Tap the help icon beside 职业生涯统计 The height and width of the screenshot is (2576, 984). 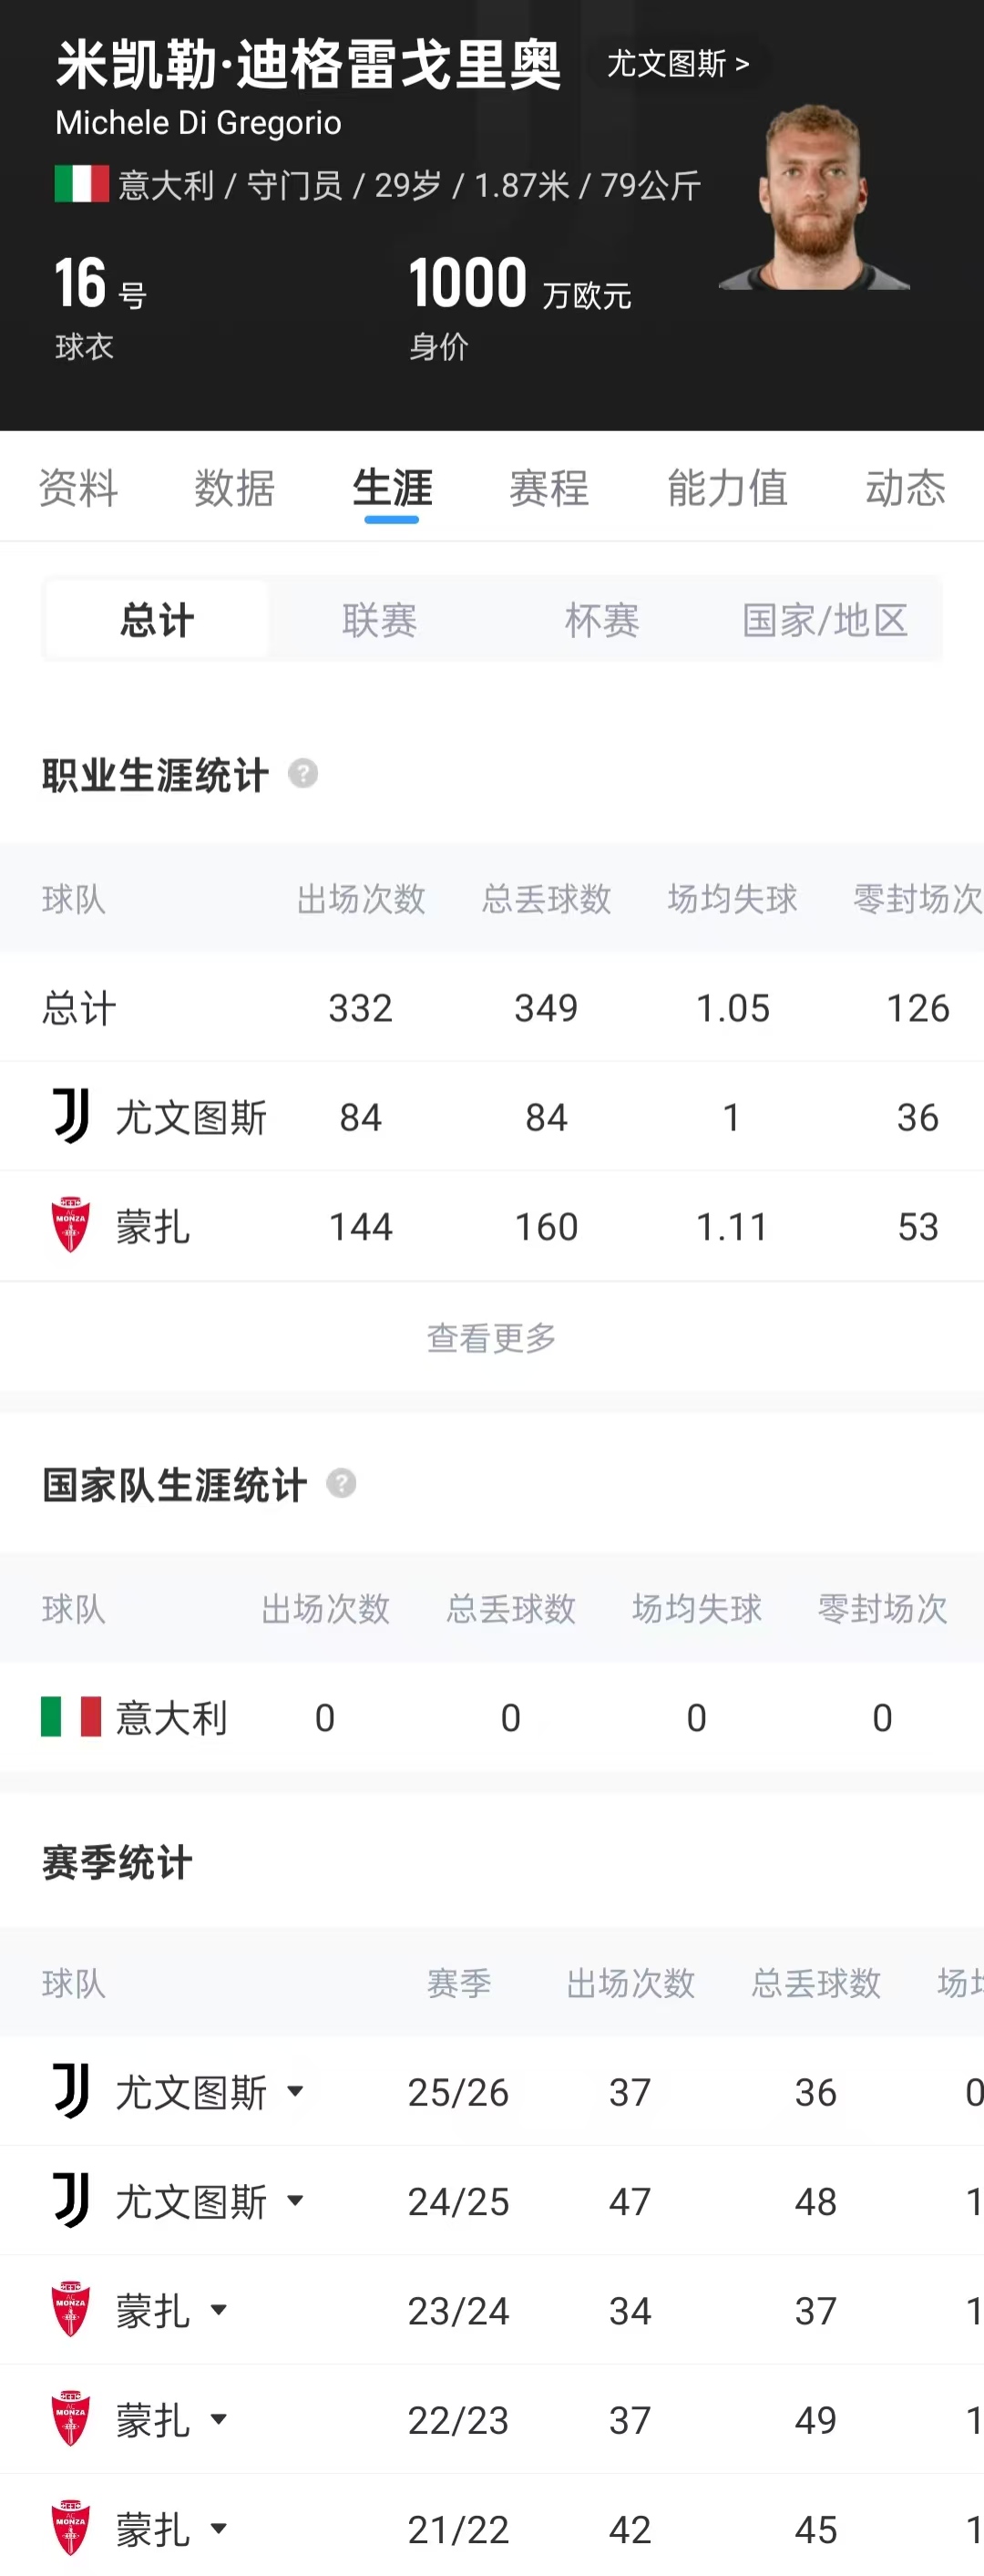pyautogui.click(x=303, y=773)
